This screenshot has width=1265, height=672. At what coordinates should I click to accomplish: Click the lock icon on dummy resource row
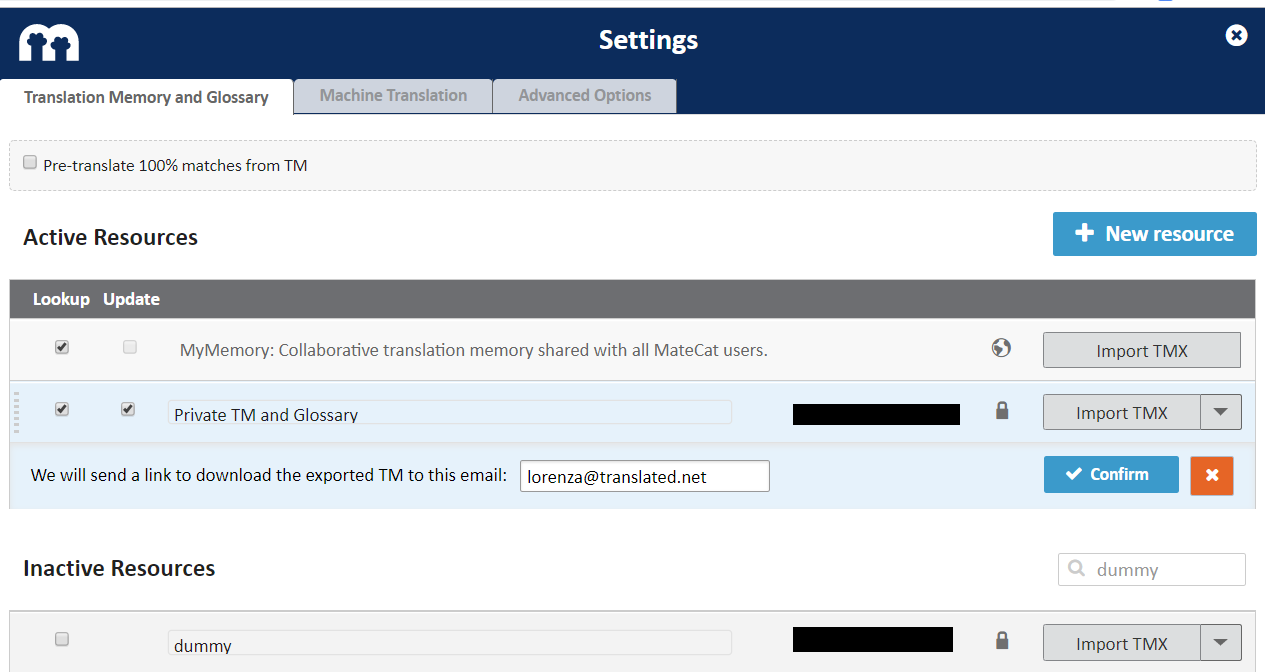(x=1002, y=641)
